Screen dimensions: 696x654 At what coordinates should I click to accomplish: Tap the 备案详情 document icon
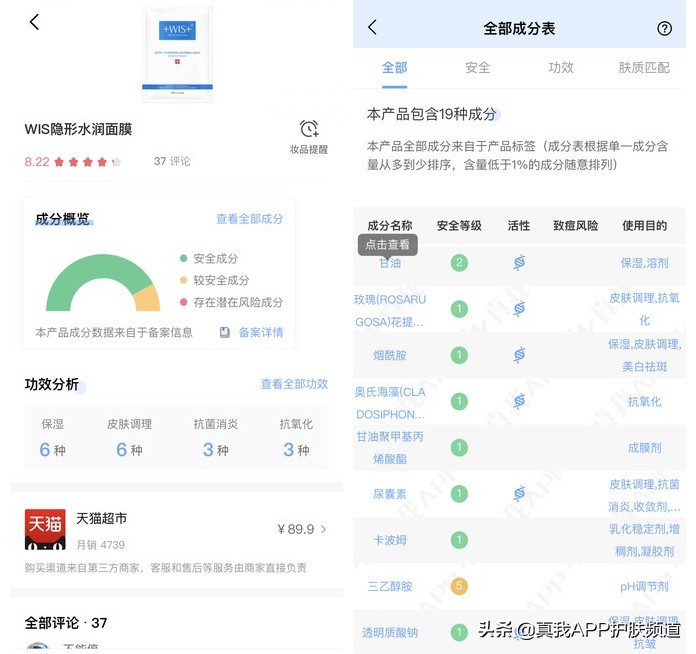225,332
